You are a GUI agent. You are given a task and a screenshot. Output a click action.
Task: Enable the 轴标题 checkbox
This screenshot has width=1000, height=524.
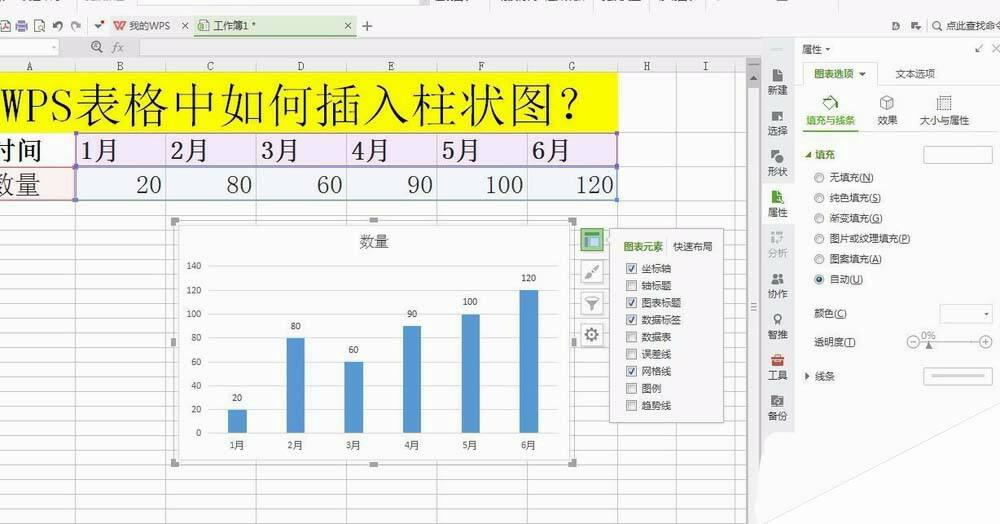tap(631, 286)
